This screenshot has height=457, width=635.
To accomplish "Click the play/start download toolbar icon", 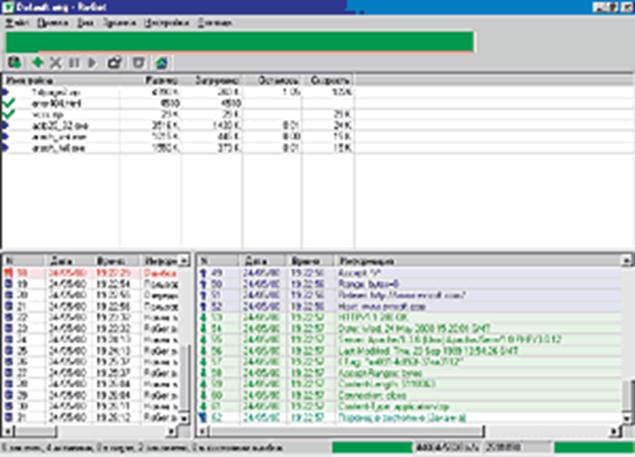I will click(92, 62).
